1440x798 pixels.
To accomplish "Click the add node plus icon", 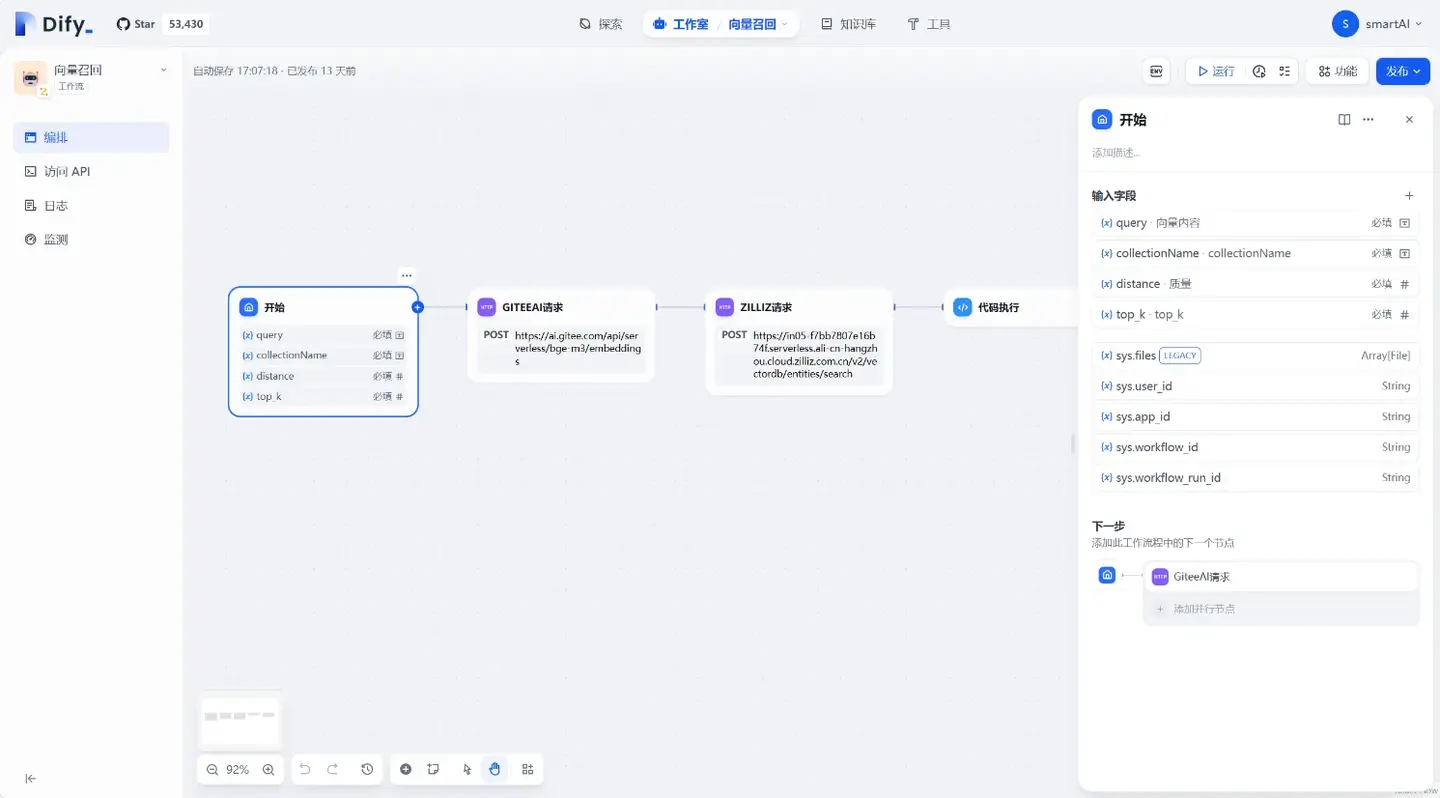I will tap(406, 769).
